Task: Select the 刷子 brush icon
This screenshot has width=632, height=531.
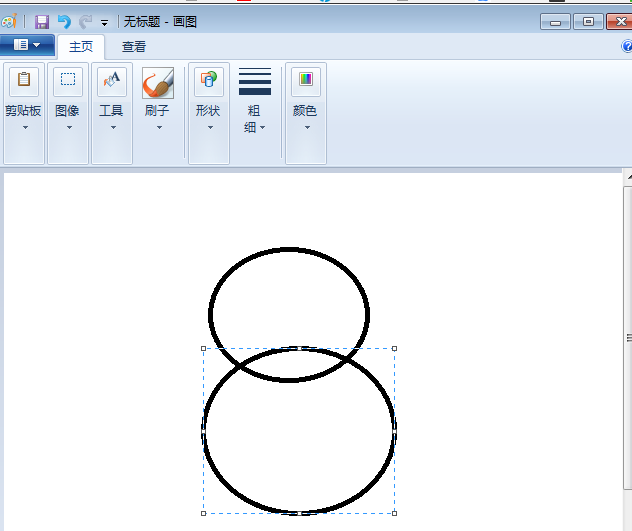Action: pos(158,83)
